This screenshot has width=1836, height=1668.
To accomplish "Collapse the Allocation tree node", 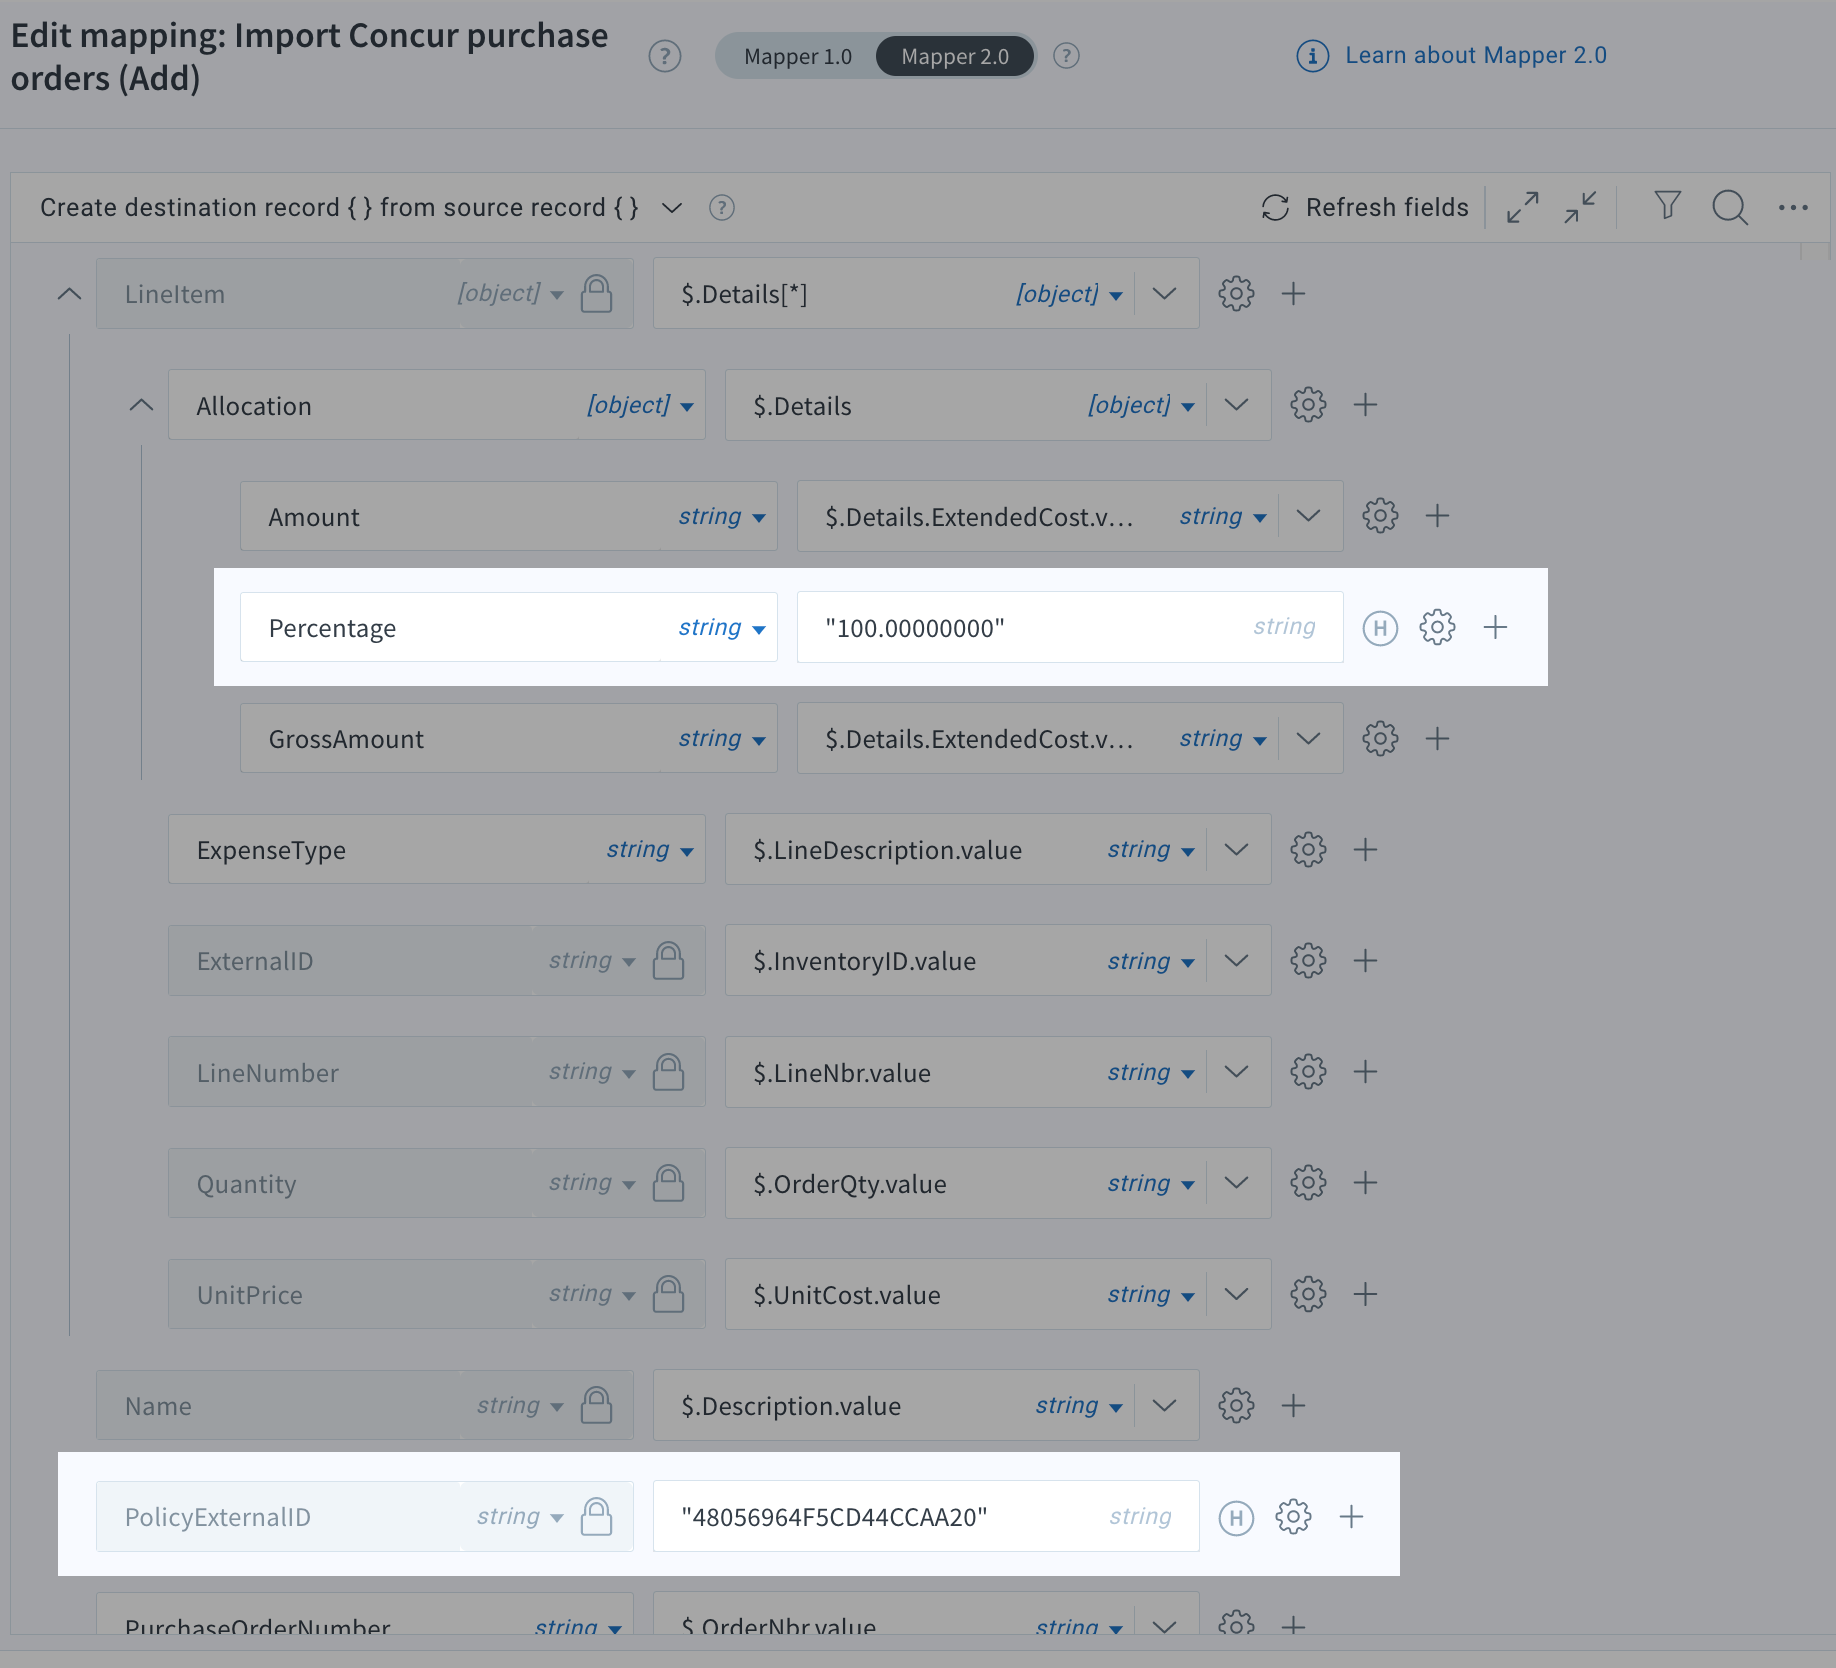I will (x=141, y=405).
